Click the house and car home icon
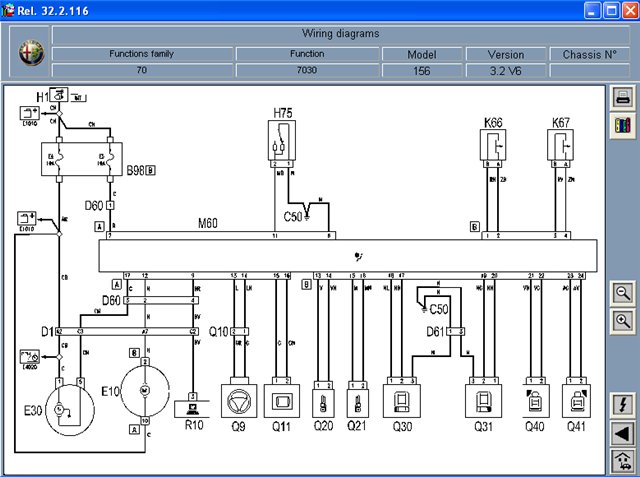Image resolution: width=640 pixels, height=477 pixels. (x=622, y=461)
